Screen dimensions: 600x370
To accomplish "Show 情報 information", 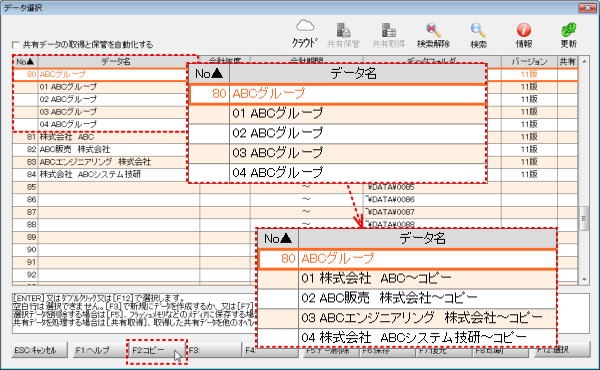I will coord(523,35).
